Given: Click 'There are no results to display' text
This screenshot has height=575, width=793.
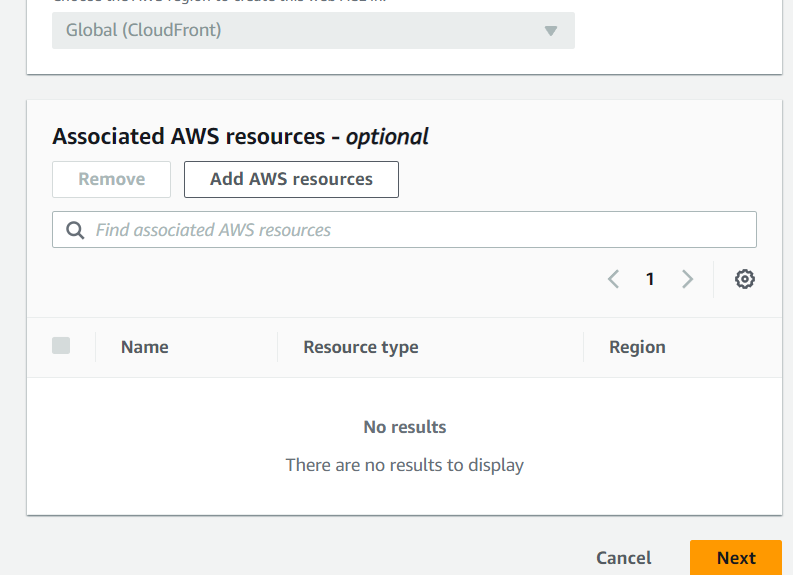Looking at the screenshot, I should click(x=405, y=465).
